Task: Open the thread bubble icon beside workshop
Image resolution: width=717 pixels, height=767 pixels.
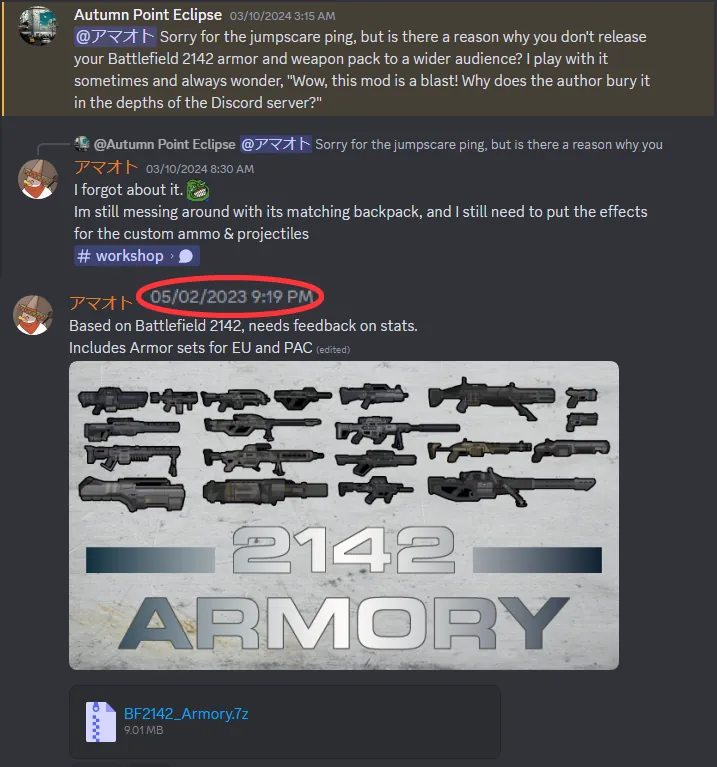Action: coord(186,256)
